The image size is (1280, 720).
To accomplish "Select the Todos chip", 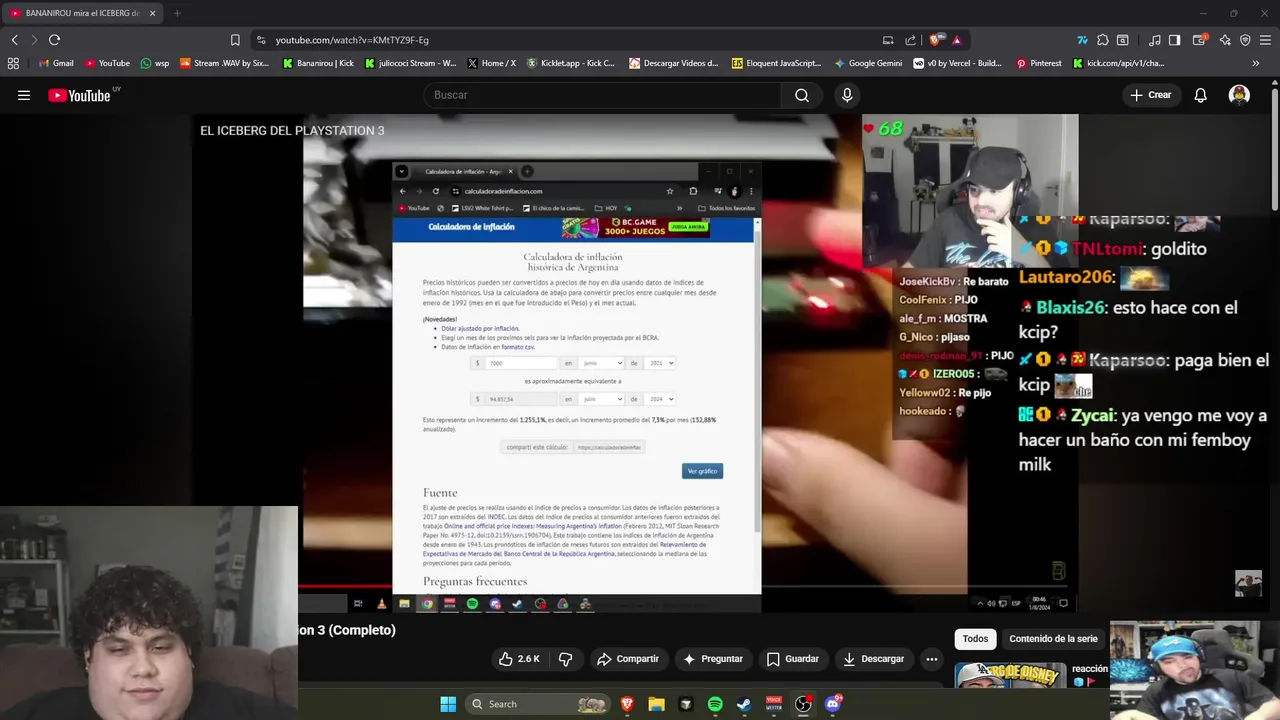I will [x=975, y=639].
